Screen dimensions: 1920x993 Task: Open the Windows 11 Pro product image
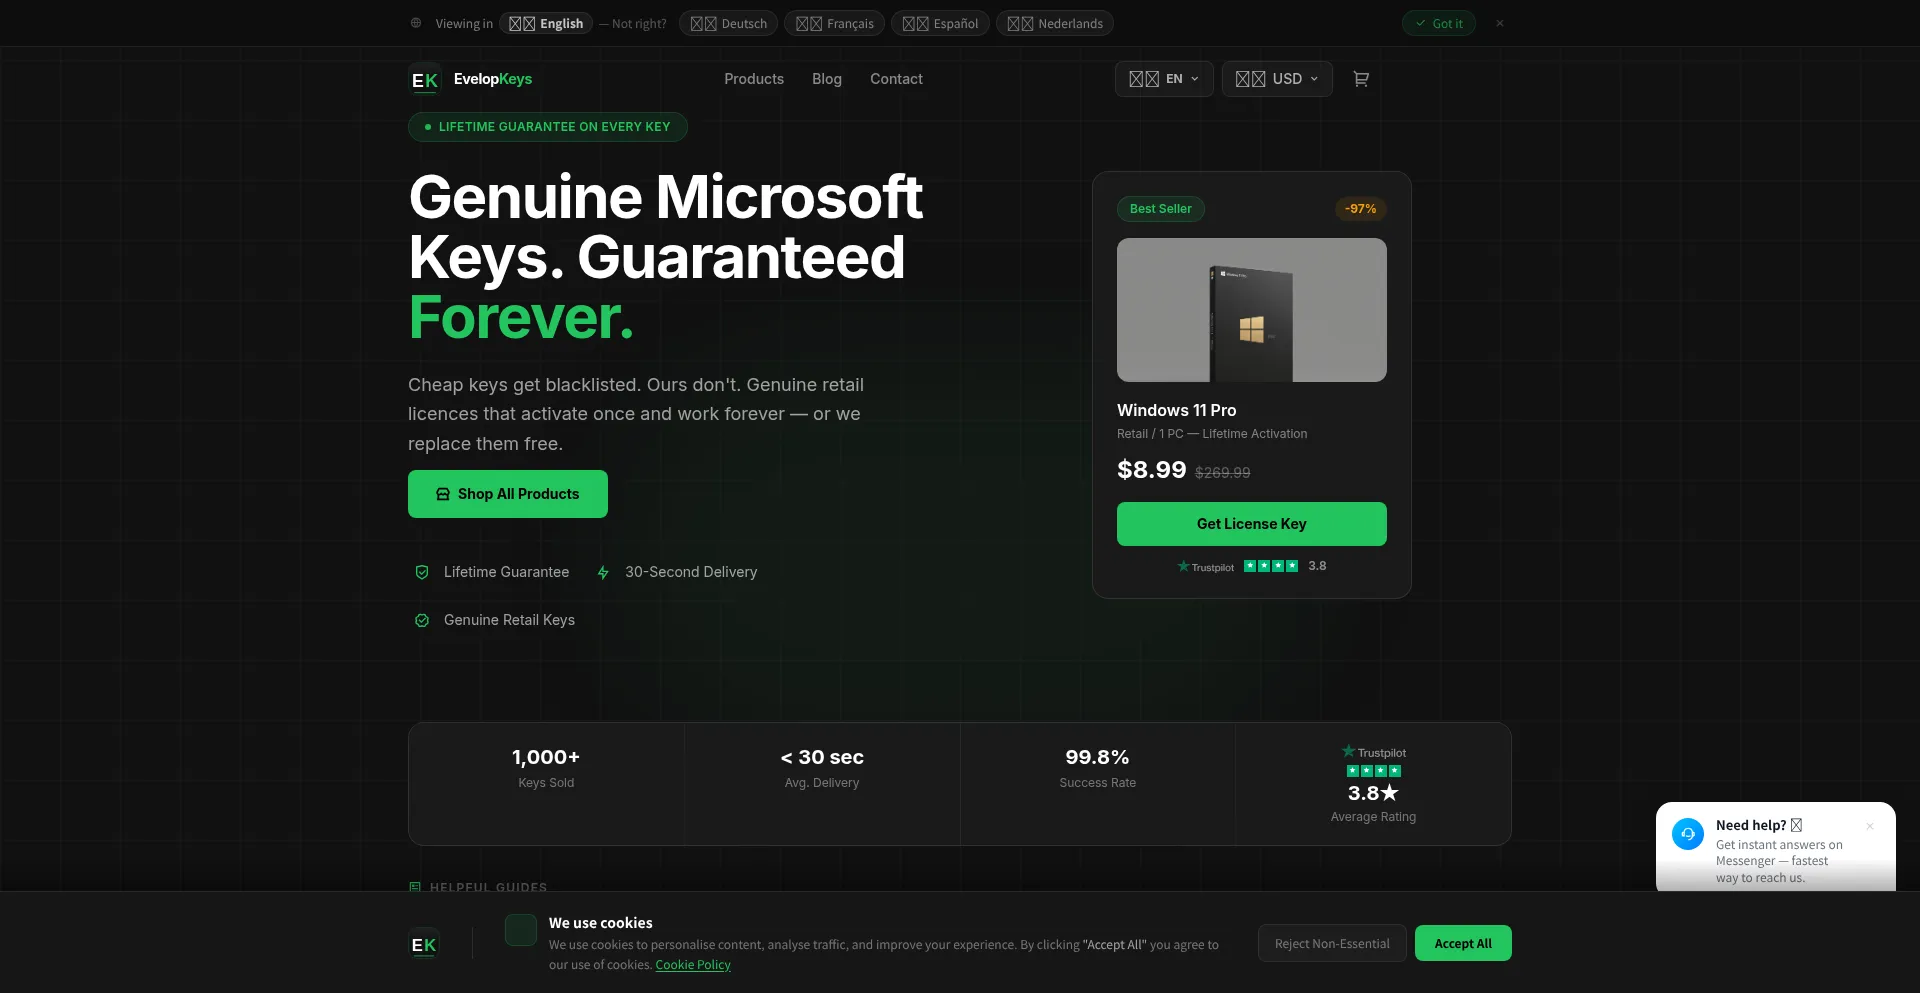(x=1252, y=310)
